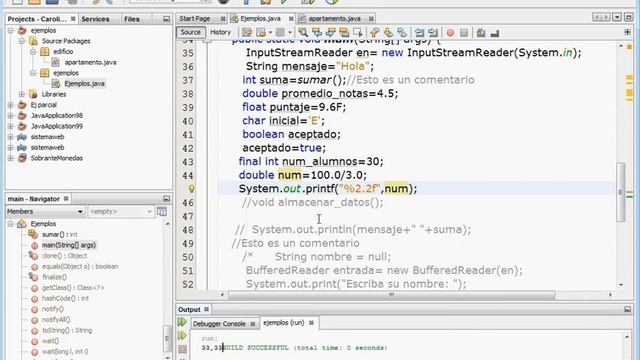The height and width of the screenshot is (360, 640).
Task: Click the Uncomment lines icon
Action: (x=495, y=33)
